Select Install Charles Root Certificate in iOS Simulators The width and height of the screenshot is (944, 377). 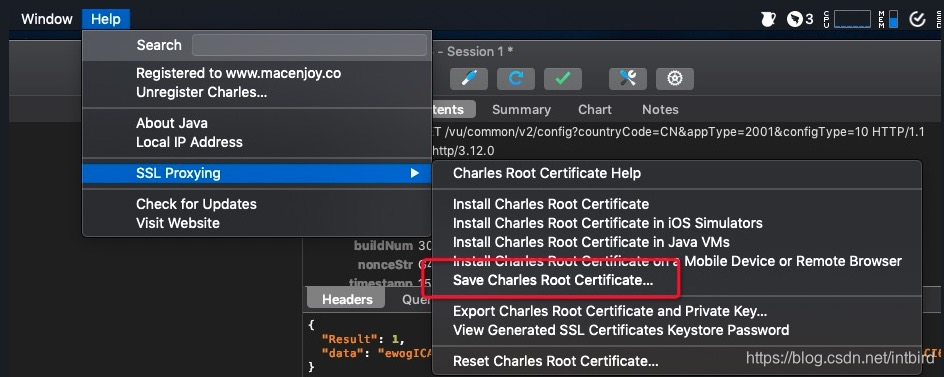pos(607,223)
